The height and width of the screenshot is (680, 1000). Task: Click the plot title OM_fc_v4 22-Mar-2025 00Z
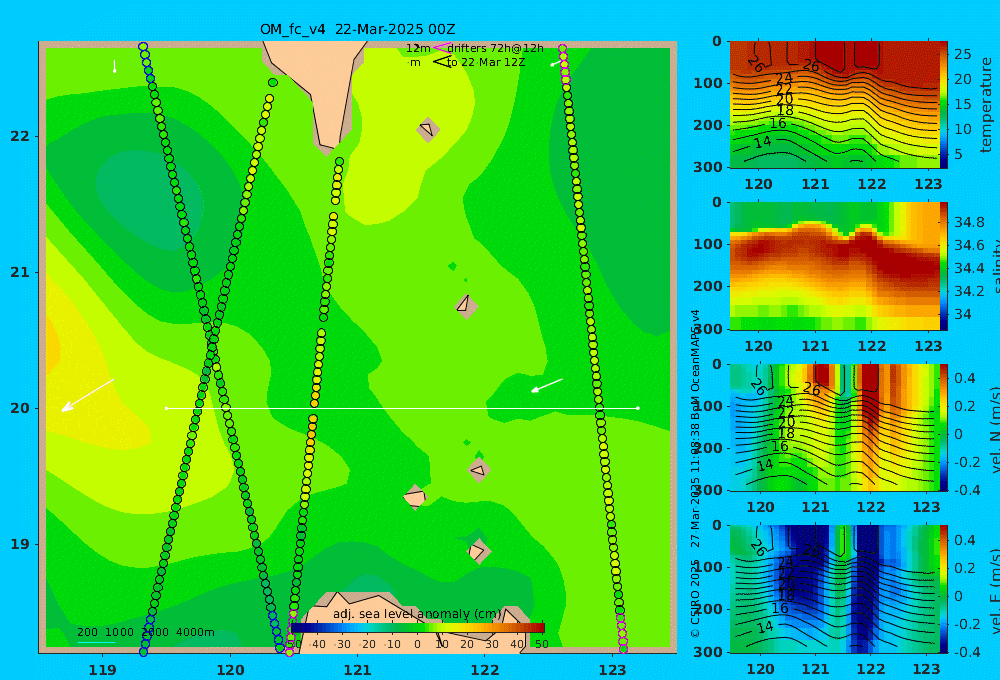point(357,29)
